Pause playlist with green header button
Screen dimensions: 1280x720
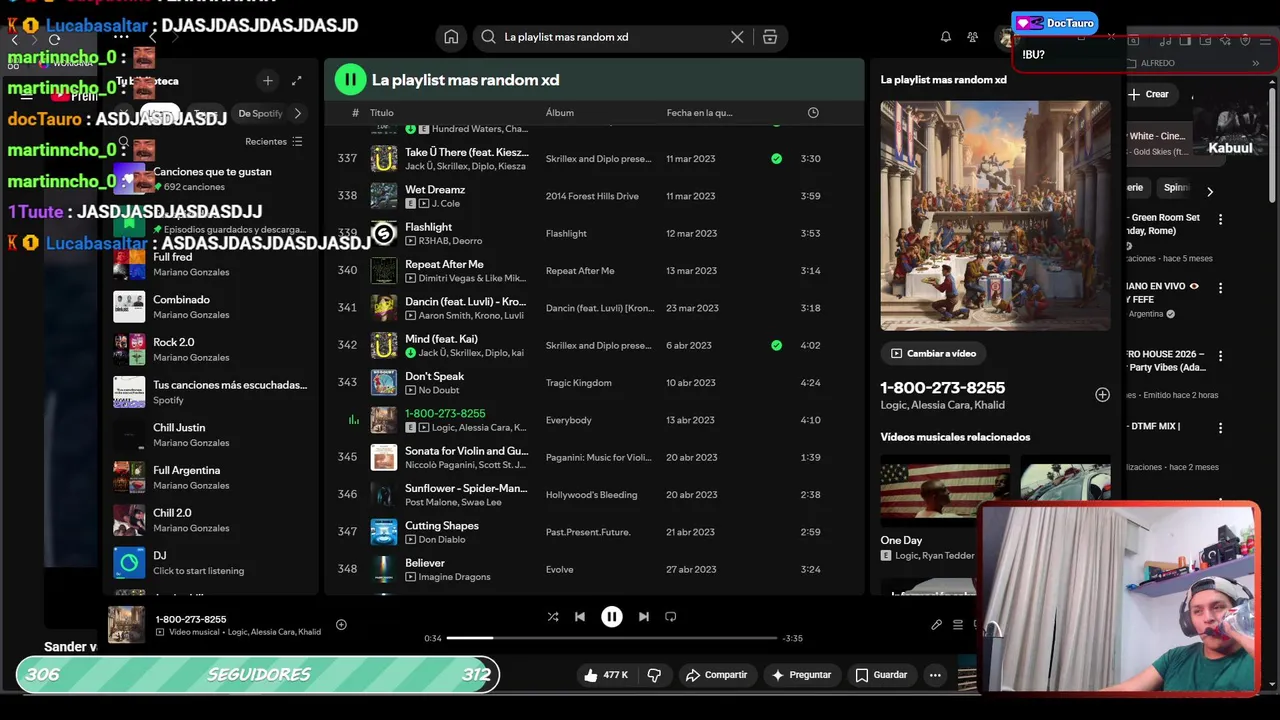point(350,80)
